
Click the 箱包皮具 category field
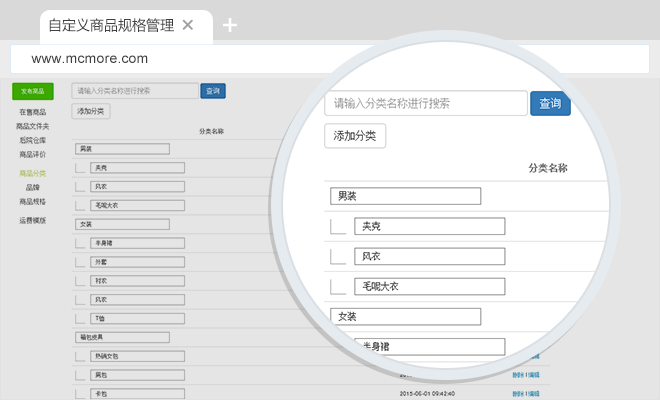pyautogui.click(x=121, y=337)
